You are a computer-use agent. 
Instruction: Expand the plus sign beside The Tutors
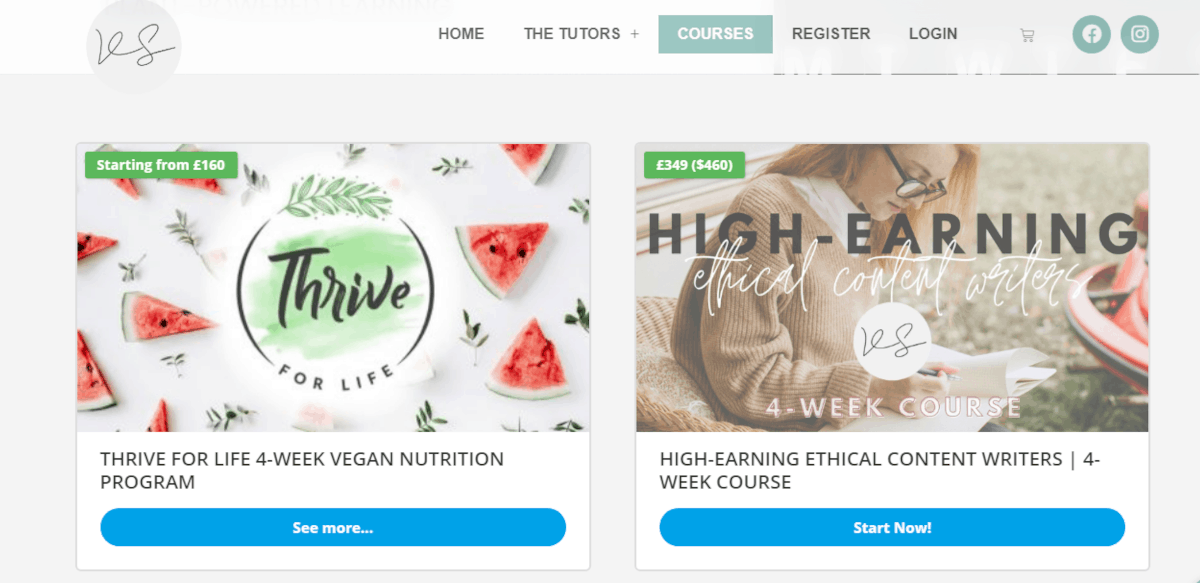click(x=634, y=34)
